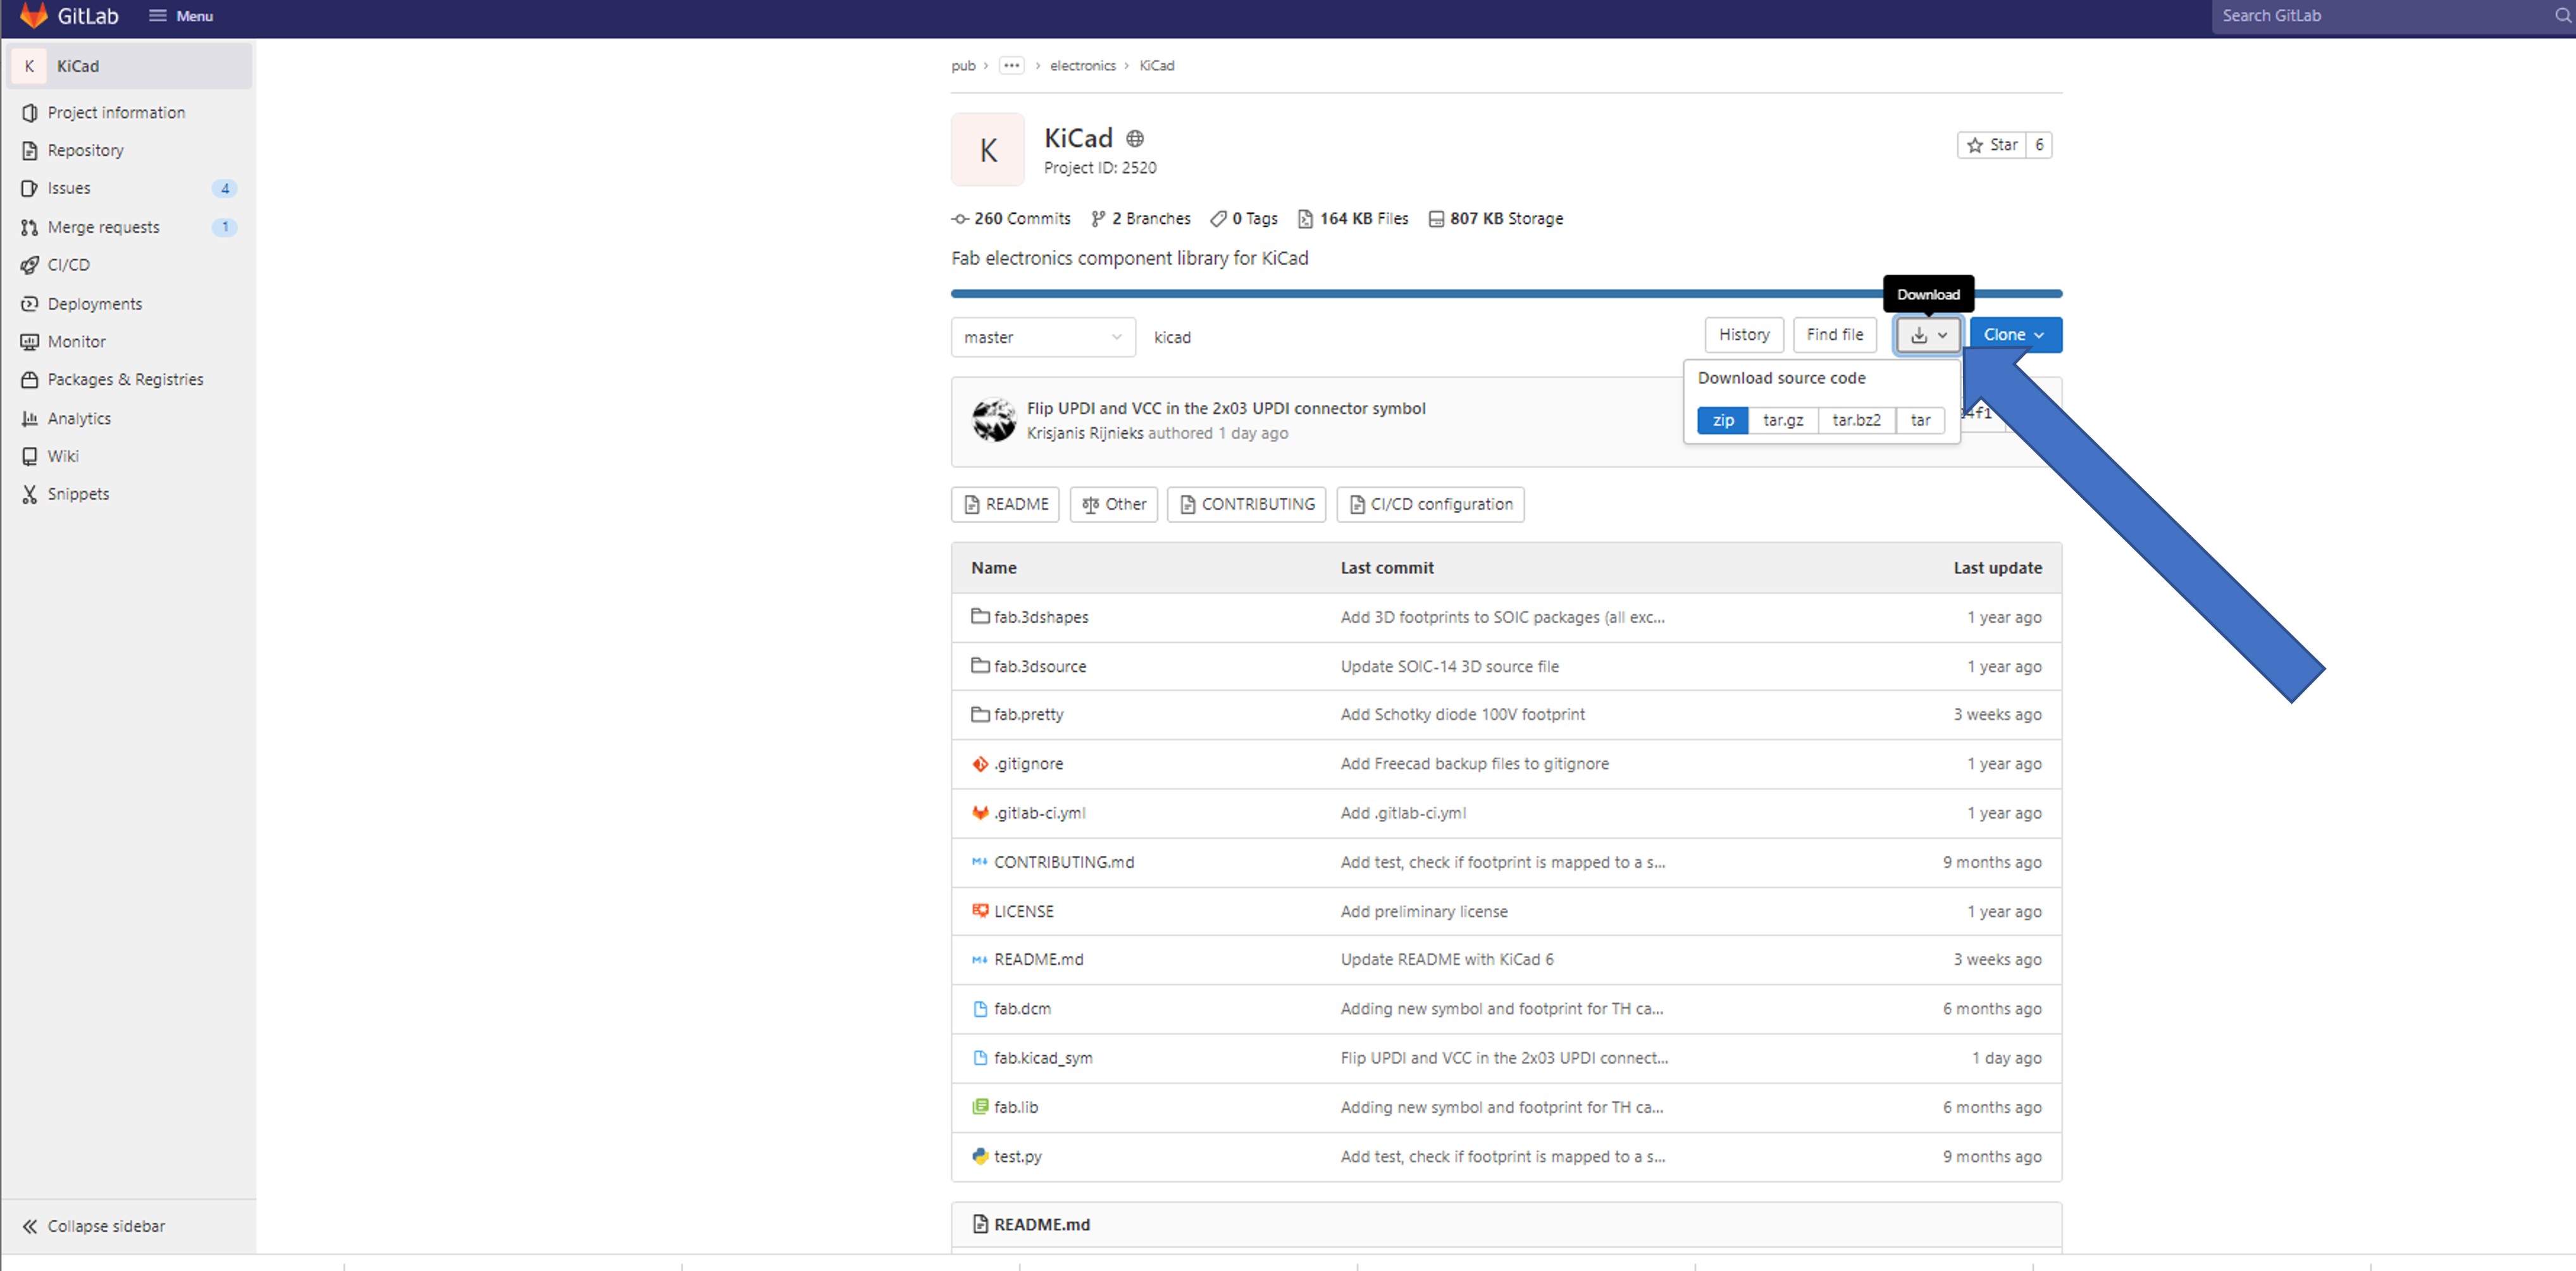Image resolution: width=2576 pixels, height=1271 pixels.
Task: Download source as tar
Action: coord(1920,421)
